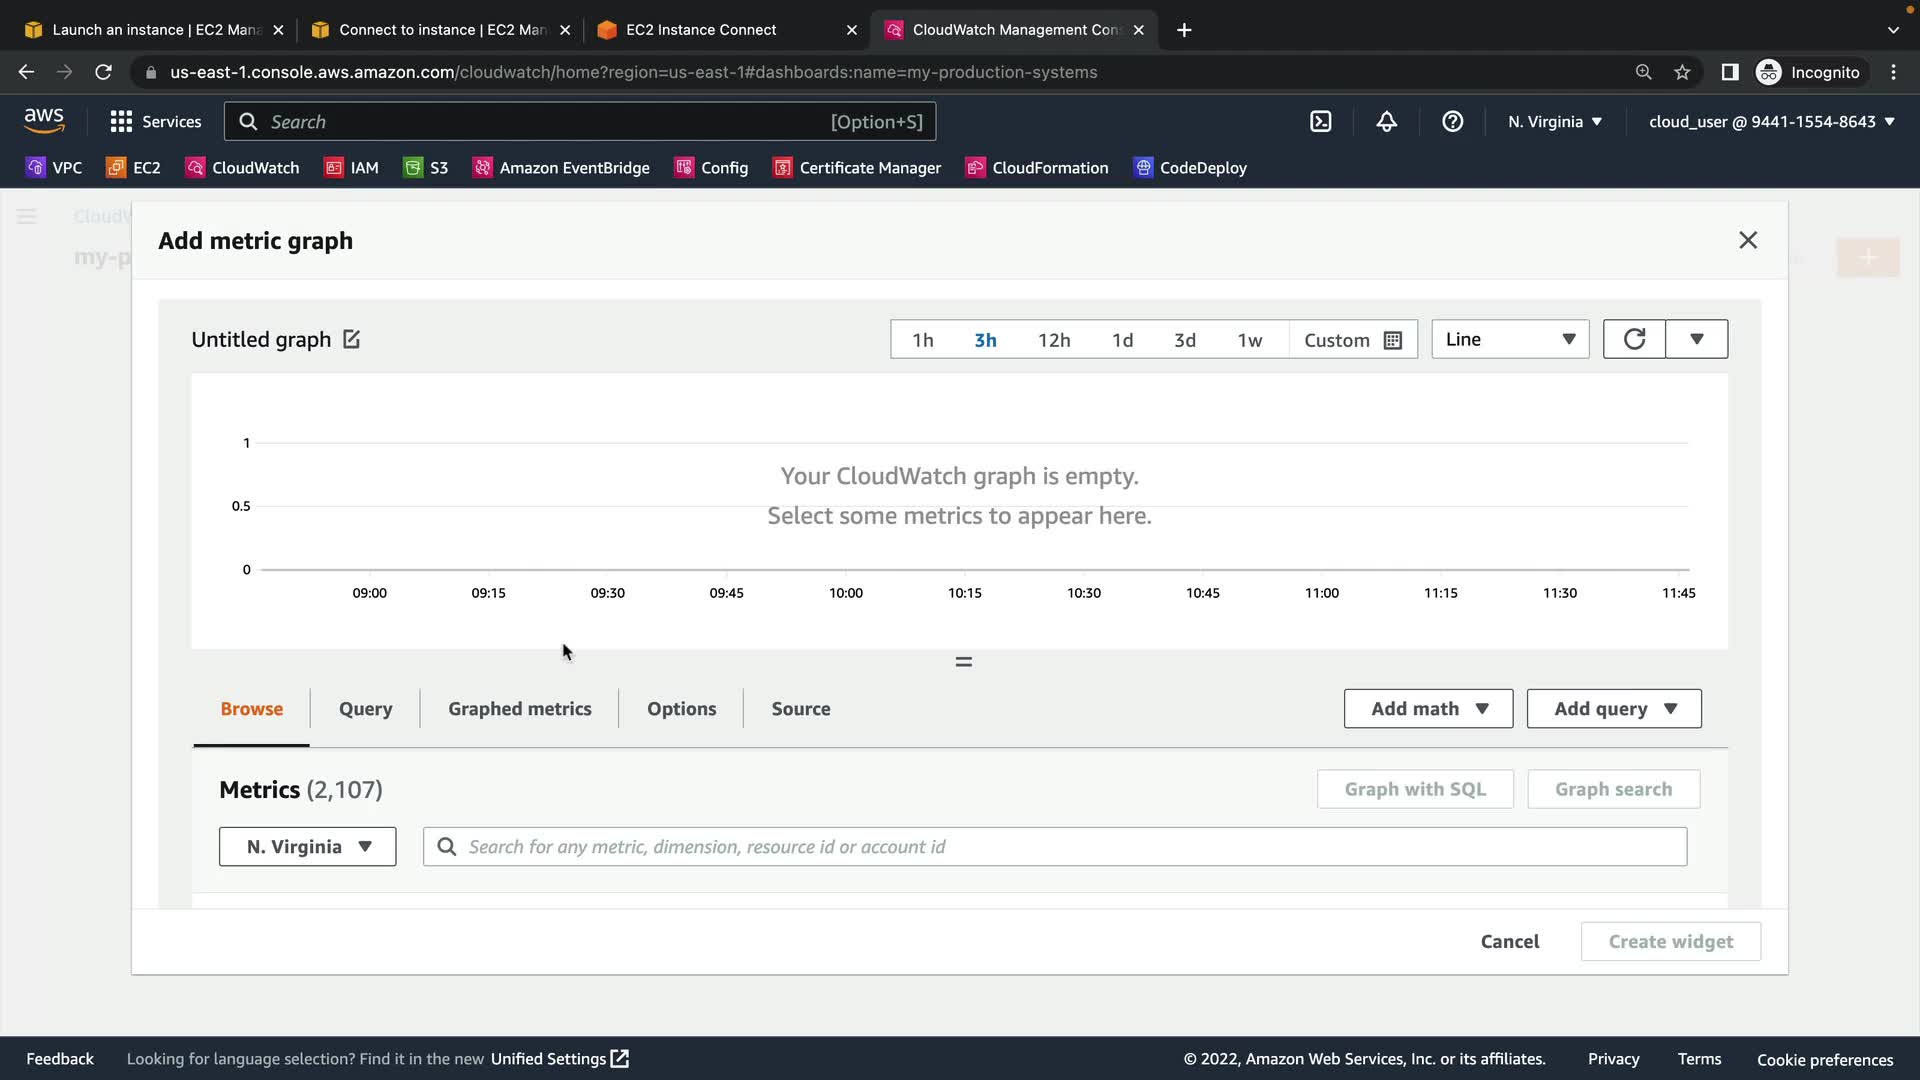Click the refresh graph icon button
1920x1080 pixels.
point(1634,340)
